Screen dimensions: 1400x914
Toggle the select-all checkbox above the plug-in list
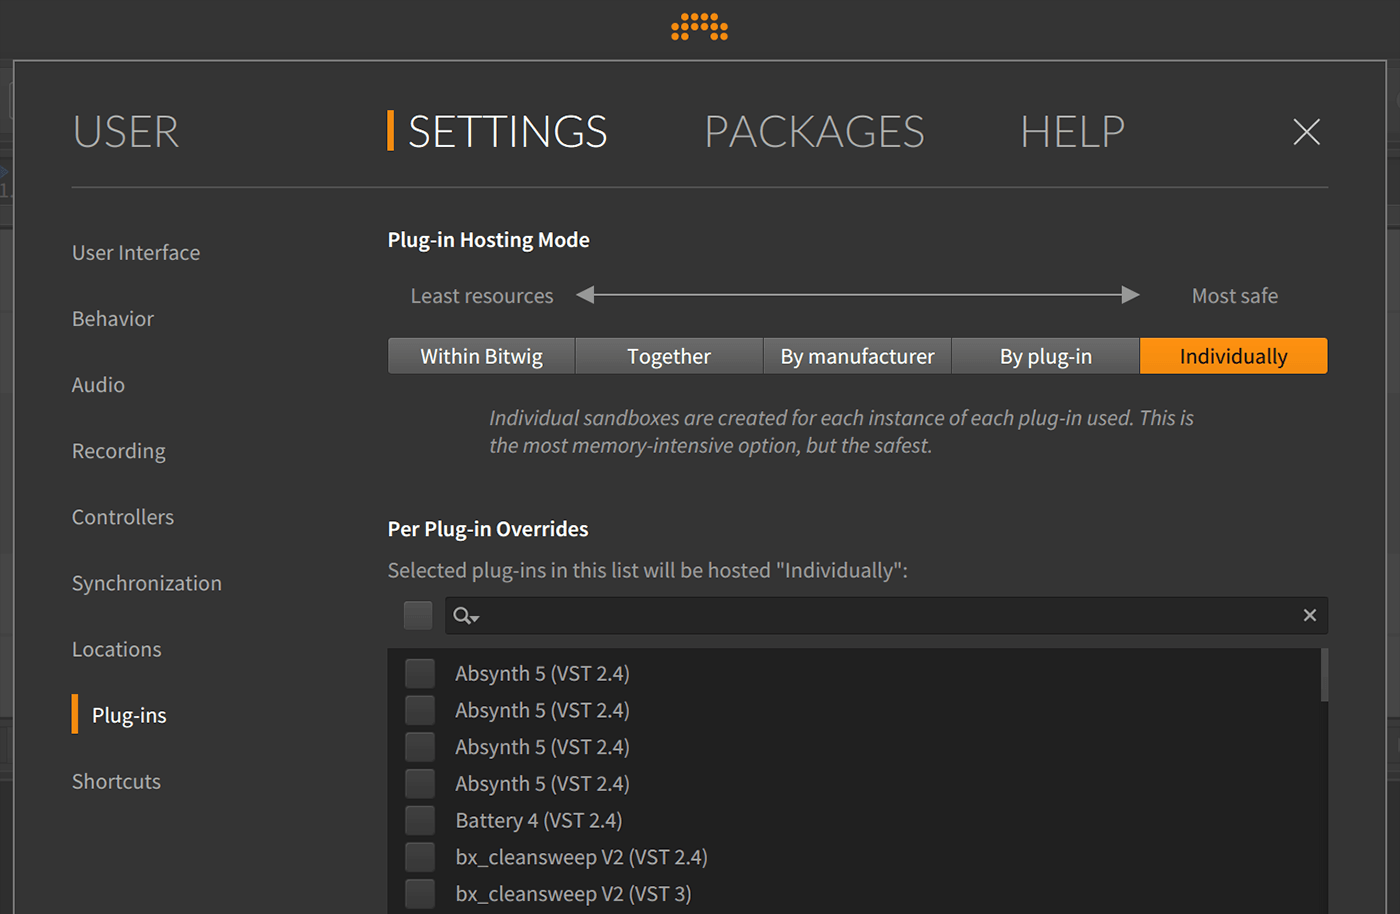point(417,615)
